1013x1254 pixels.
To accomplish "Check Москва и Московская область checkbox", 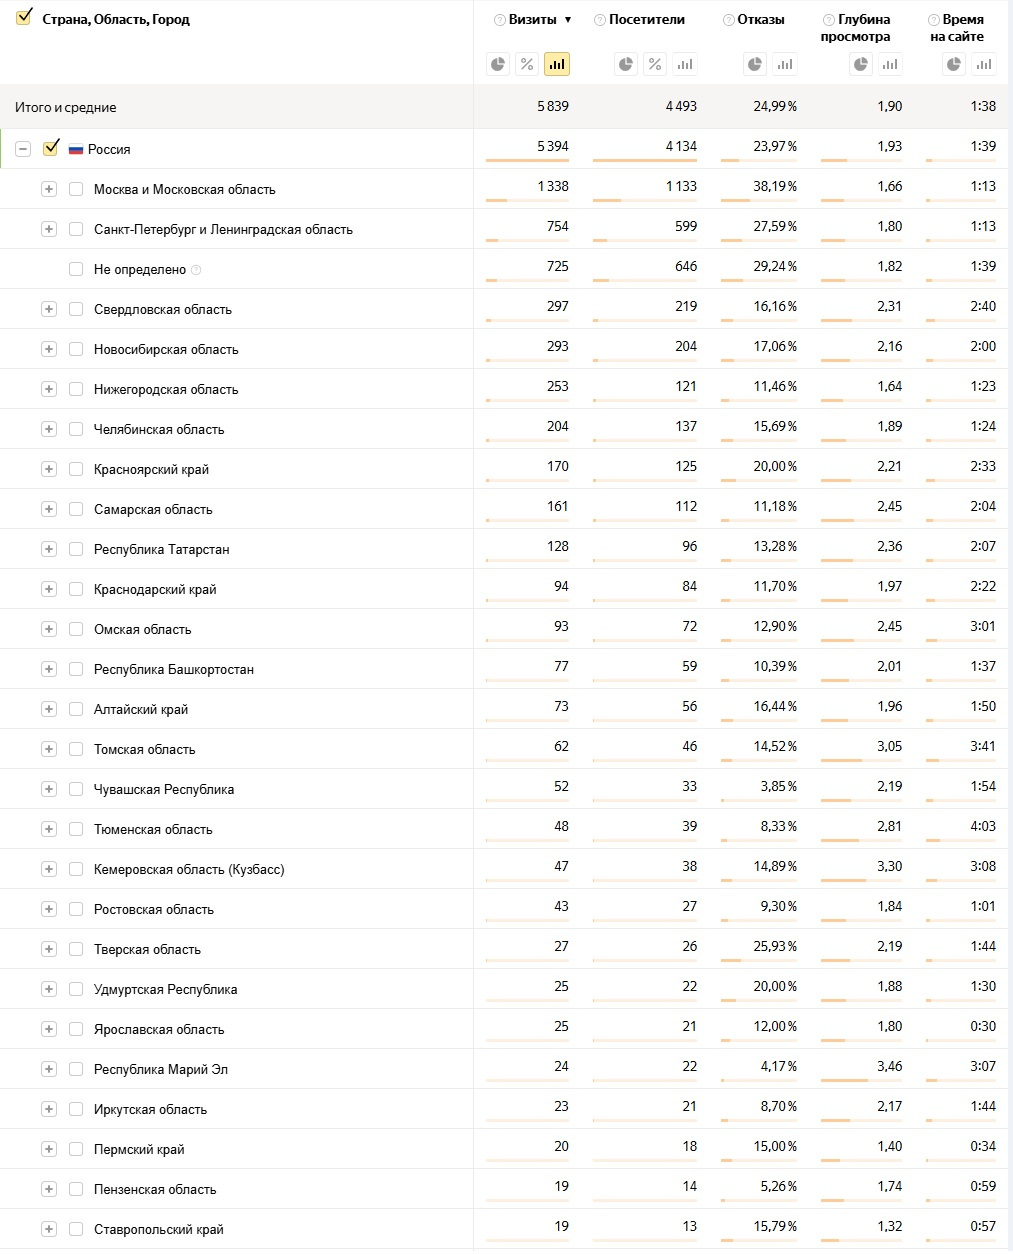I will click(76, 189).
